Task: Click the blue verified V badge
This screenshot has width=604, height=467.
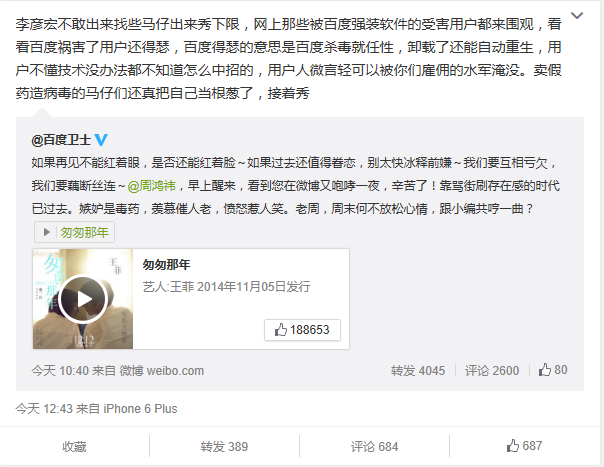Action: [101, 139]
